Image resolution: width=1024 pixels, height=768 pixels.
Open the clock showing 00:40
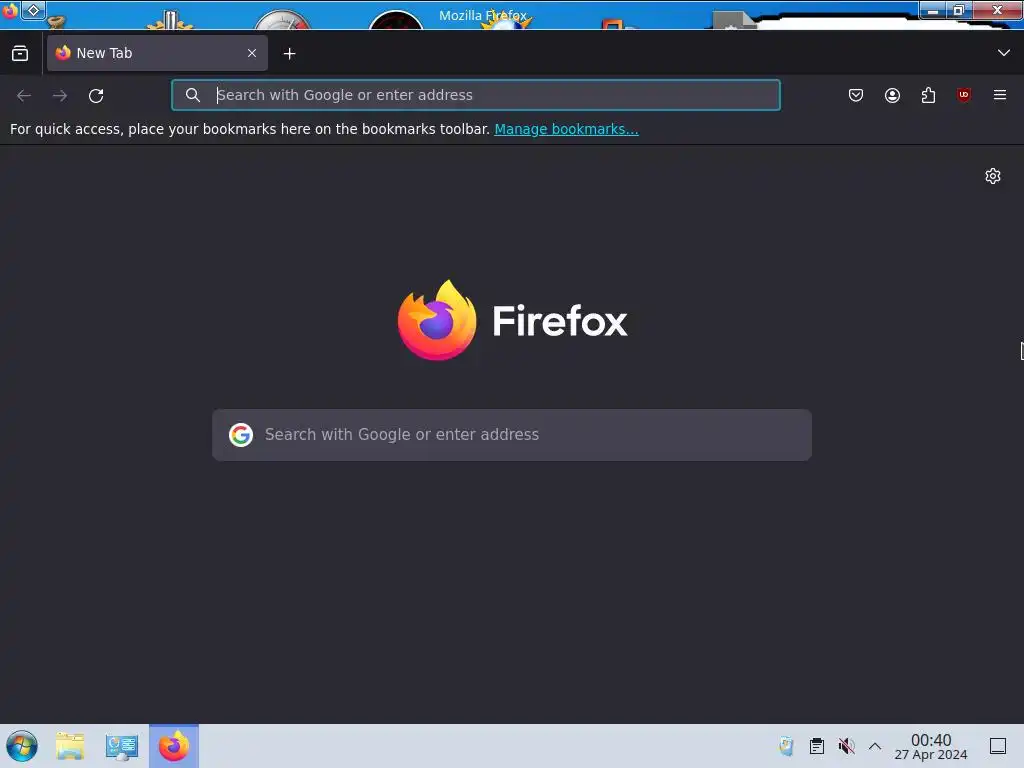tap(931, 746)
